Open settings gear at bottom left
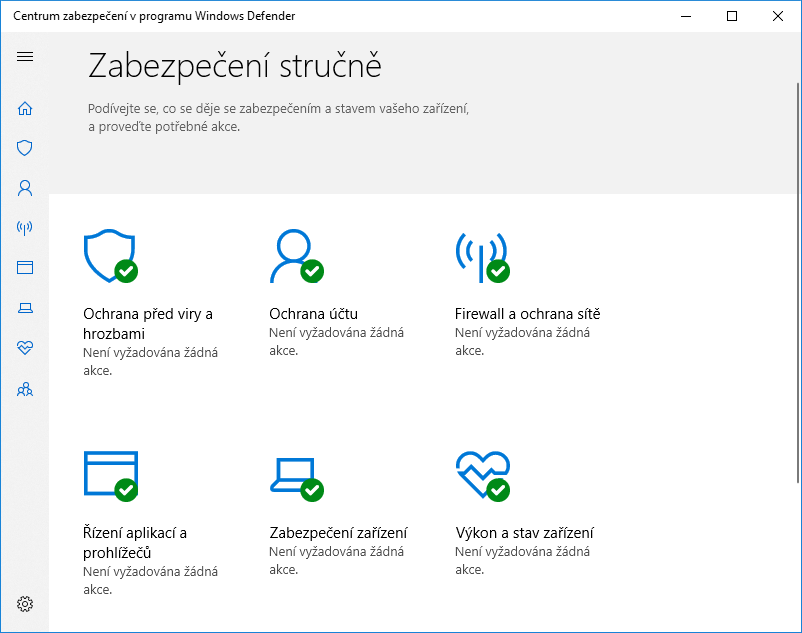 click(x=25, y=604)
